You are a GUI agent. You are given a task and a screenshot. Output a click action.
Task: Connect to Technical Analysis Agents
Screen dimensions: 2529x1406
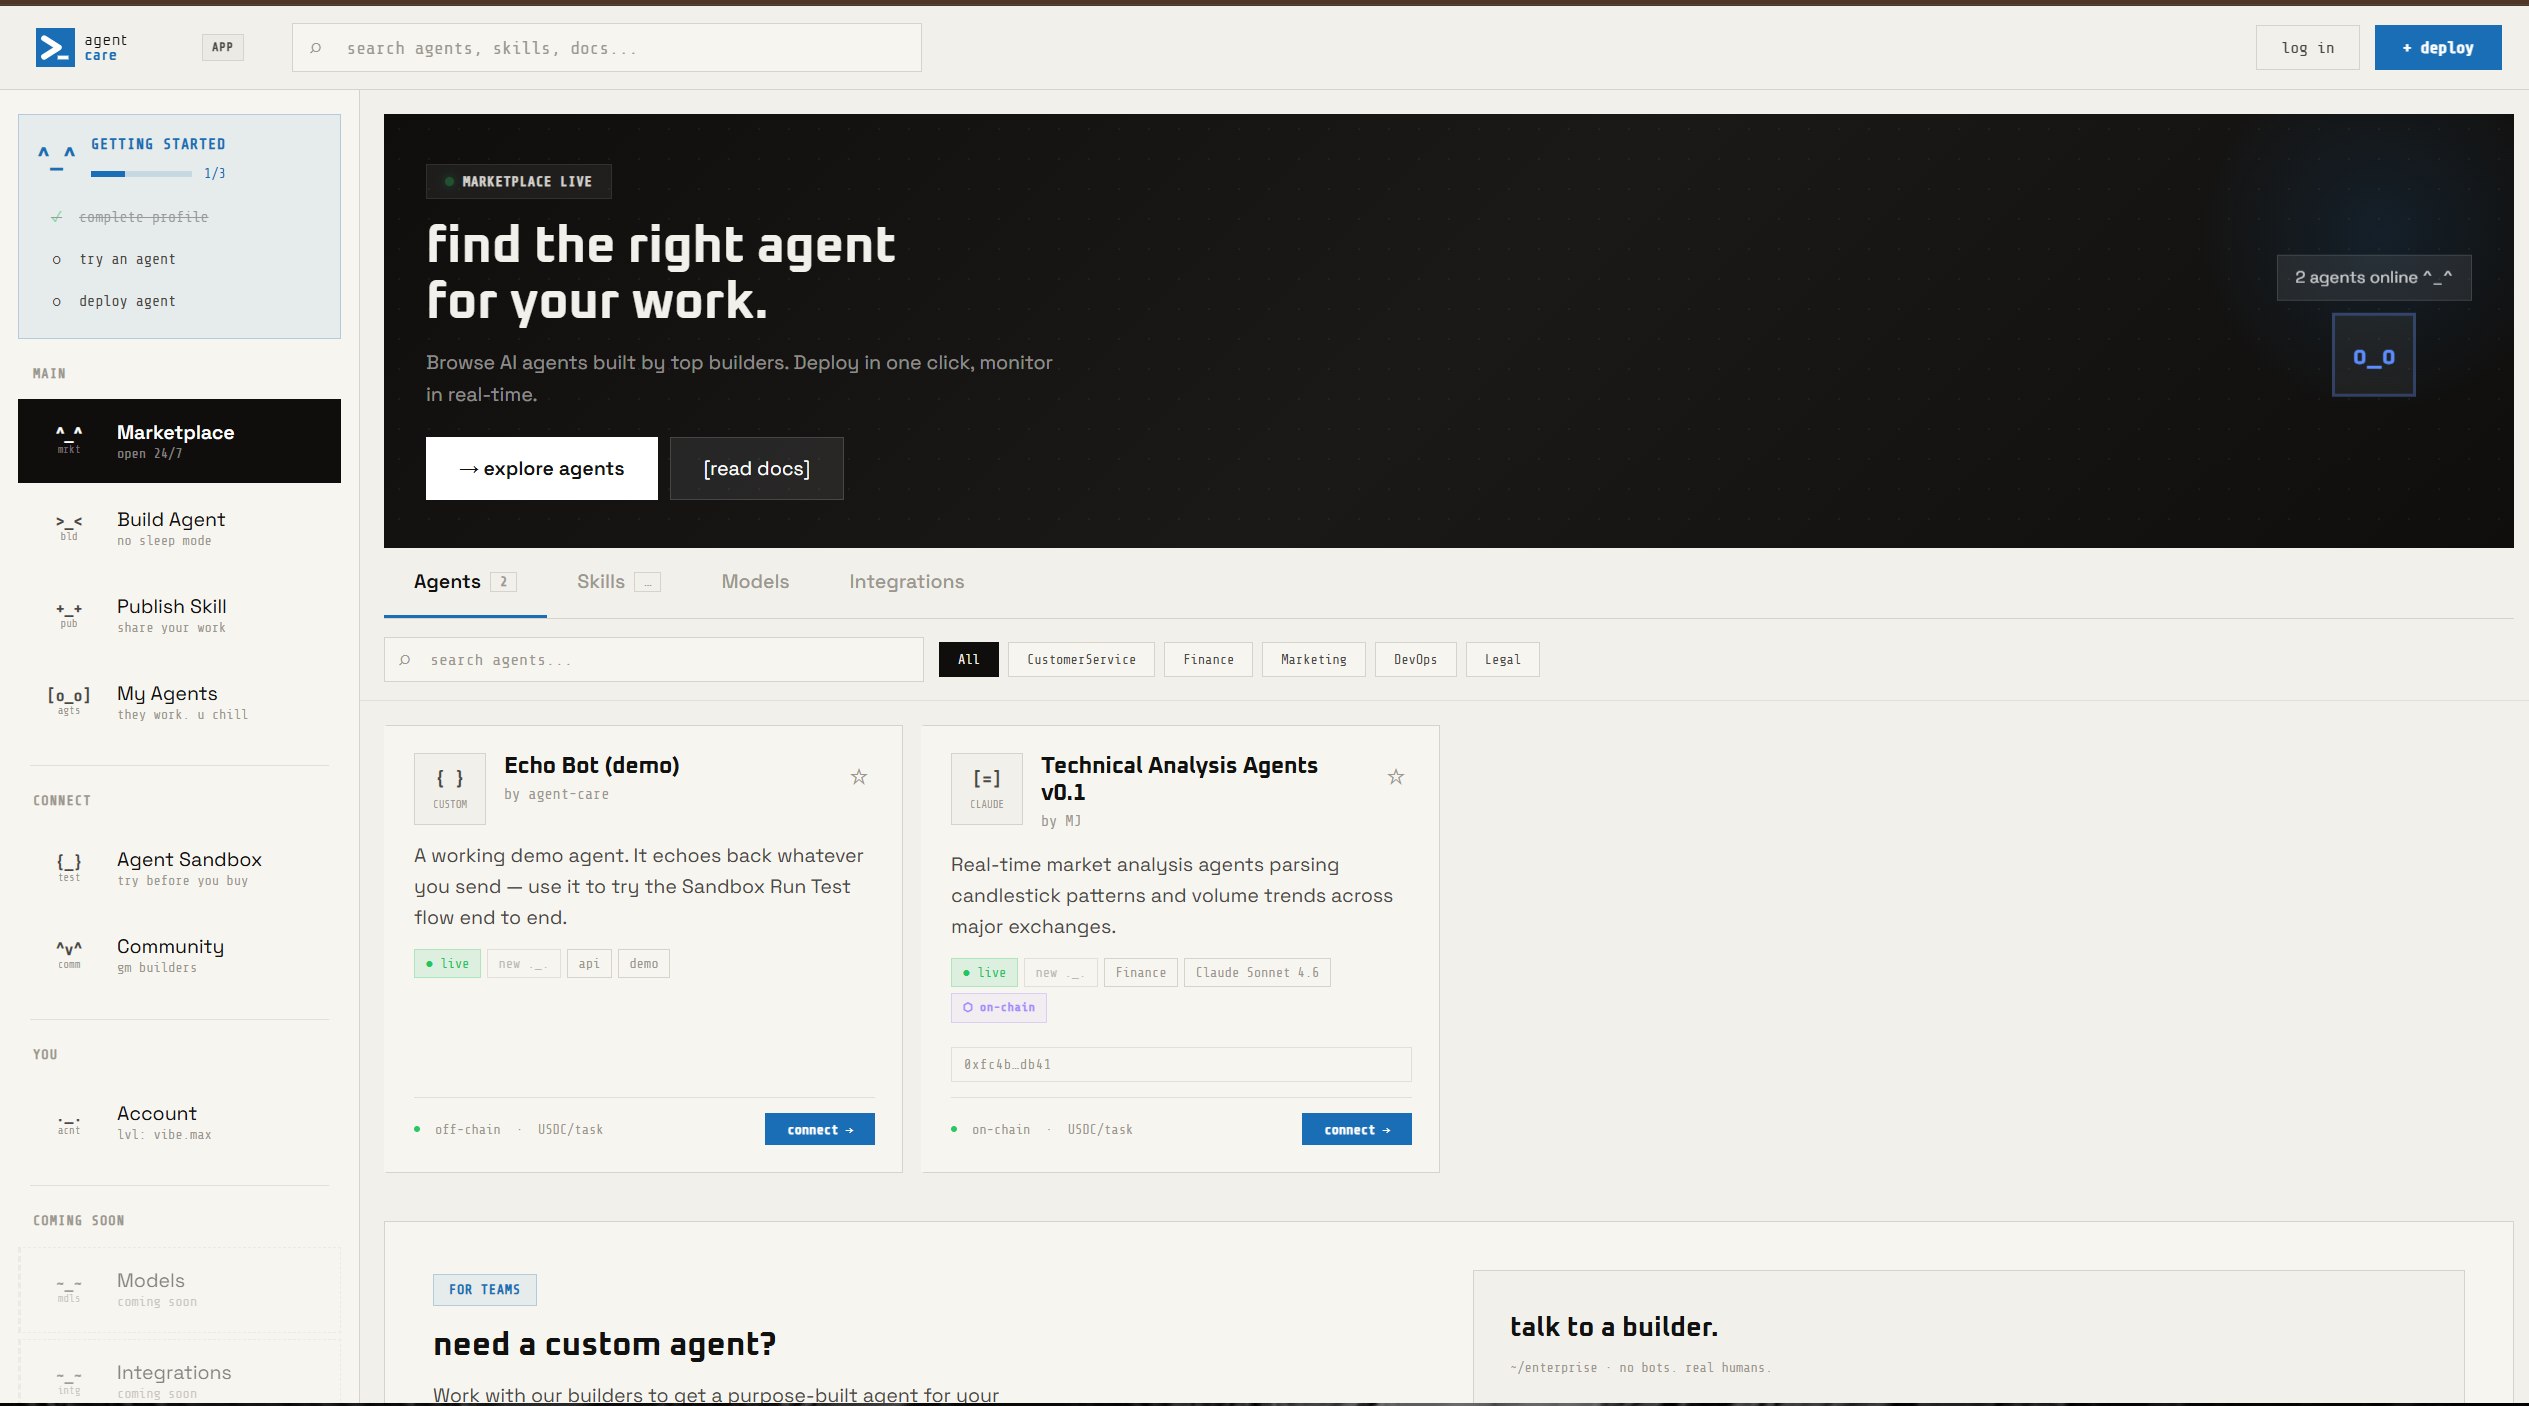click(x=1356, y=1129)
